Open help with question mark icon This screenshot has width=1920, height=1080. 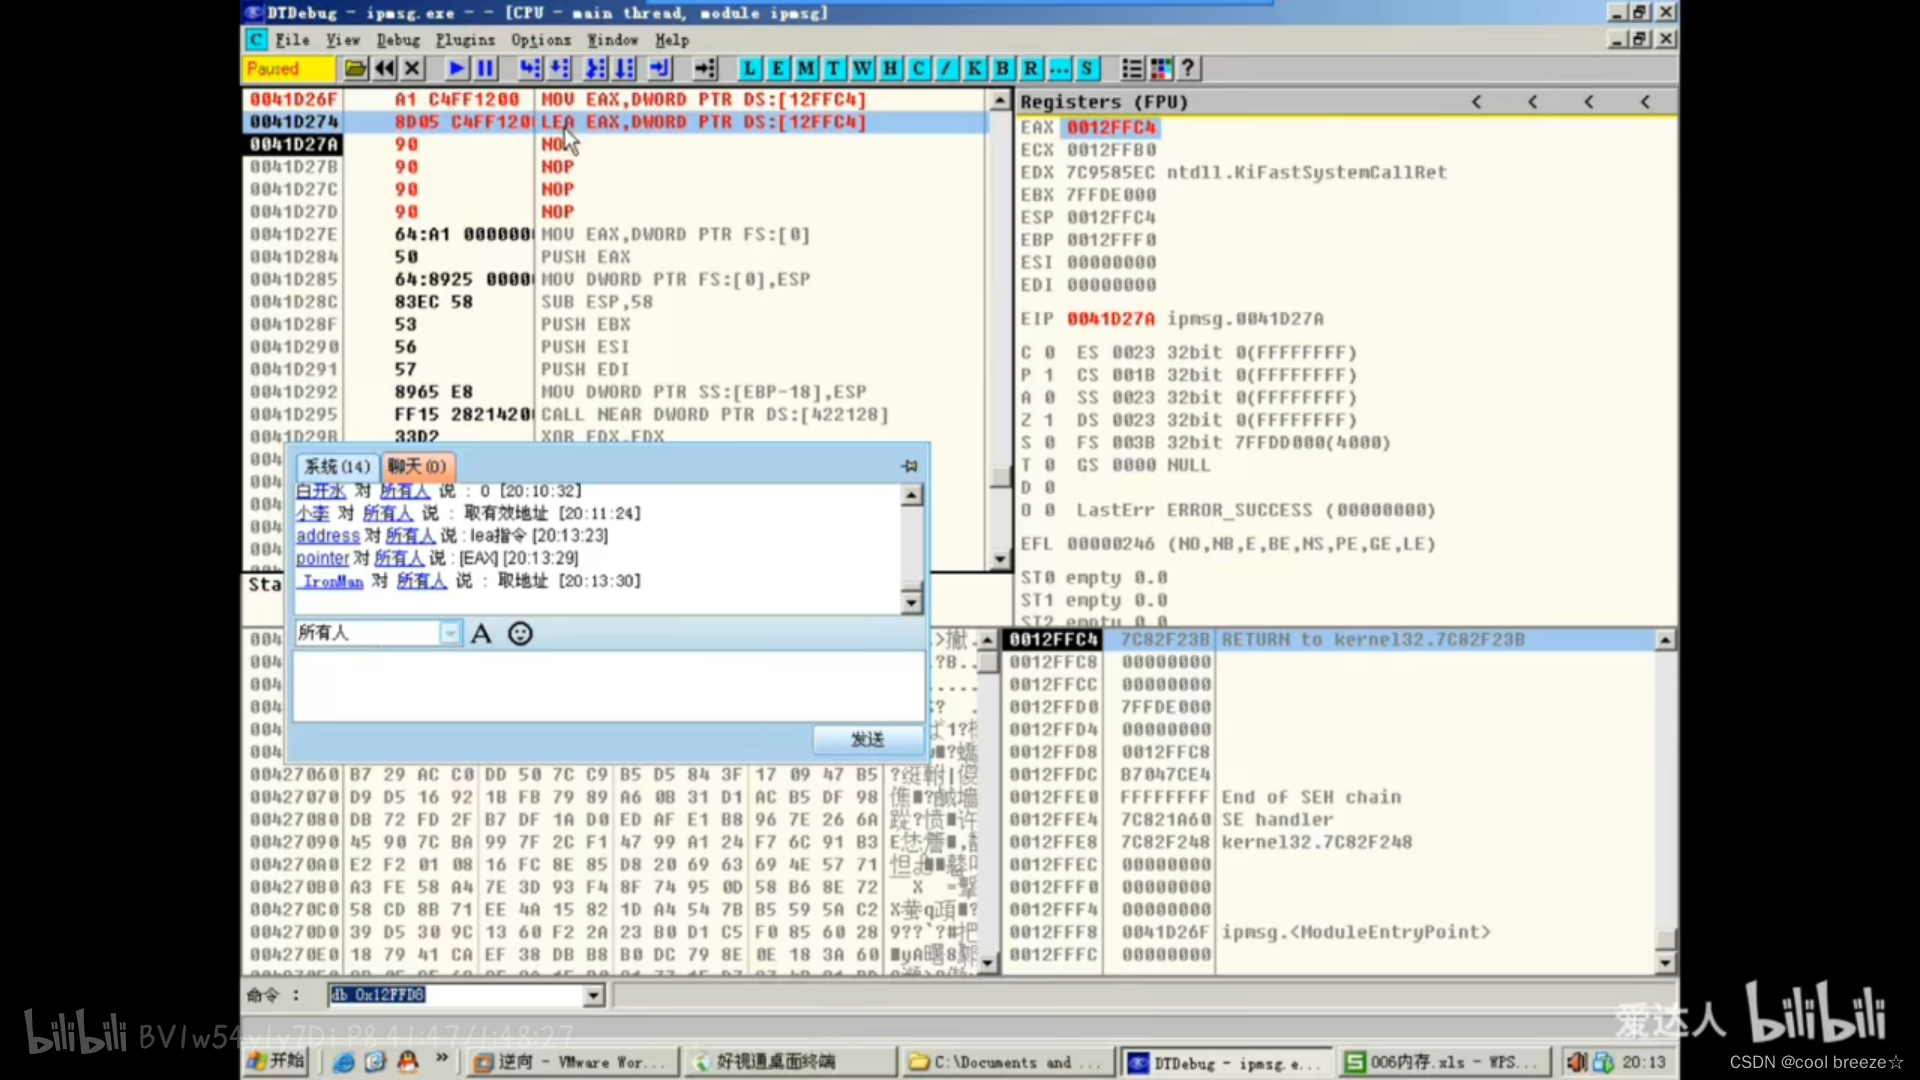point(1188,68)
